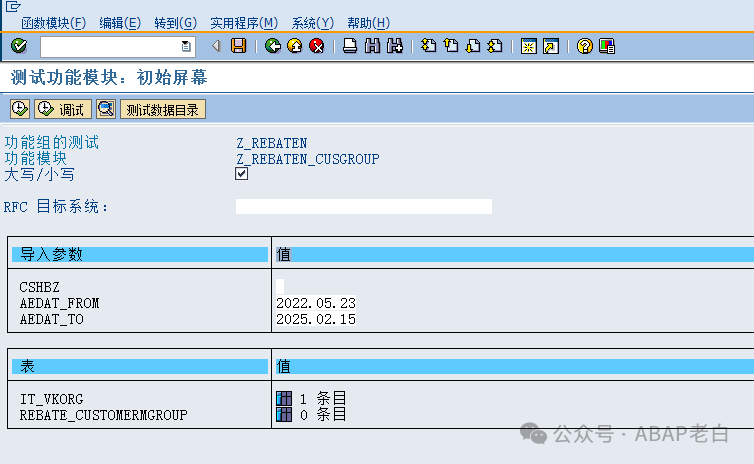Click the Save floppy disk icon
Viewport: 754px width, 464px height.
click(239, 46)
